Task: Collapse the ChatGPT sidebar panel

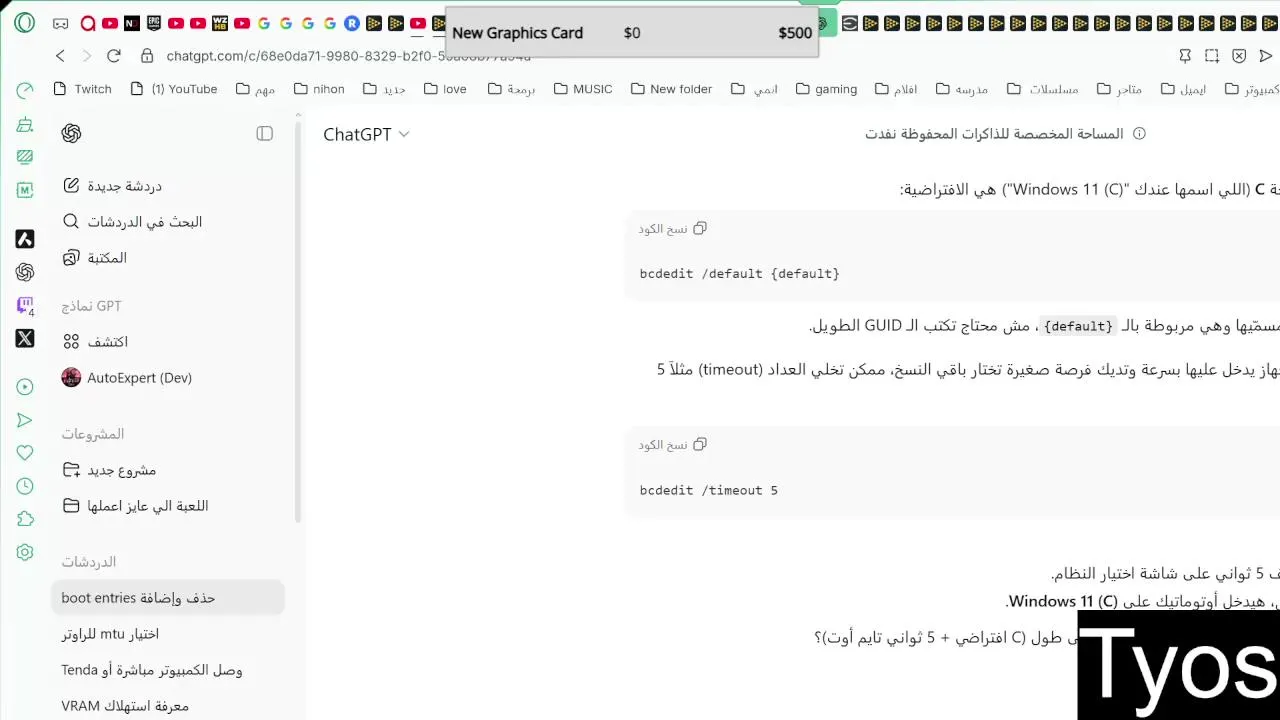Action: click(265, 133)
